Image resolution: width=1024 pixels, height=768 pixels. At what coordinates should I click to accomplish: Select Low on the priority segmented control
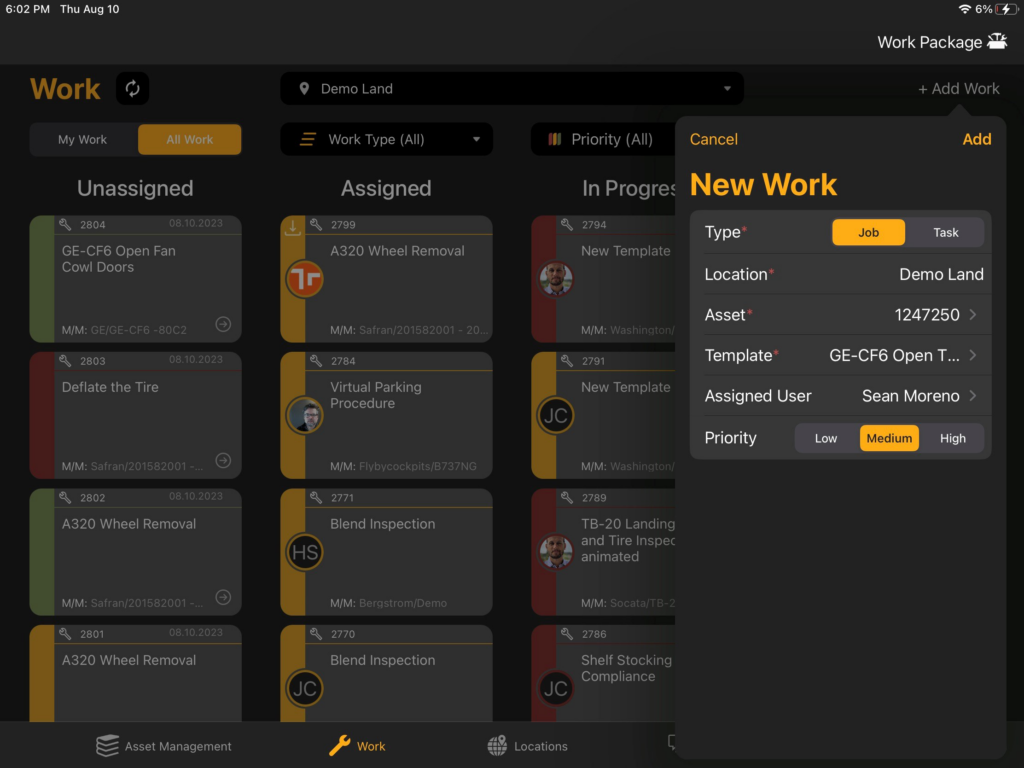pyautogui.click(x=826, y=438)
